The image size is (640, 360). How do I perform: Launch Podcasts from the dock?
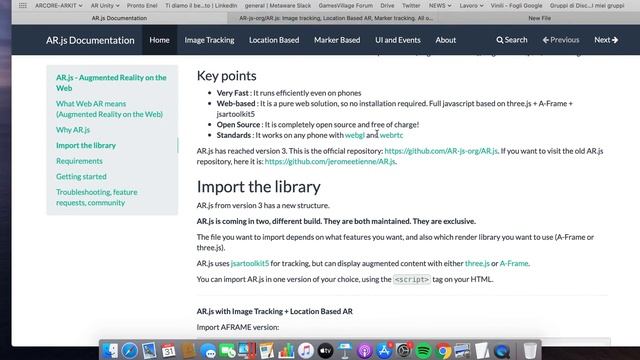click(x=364, y=351)
